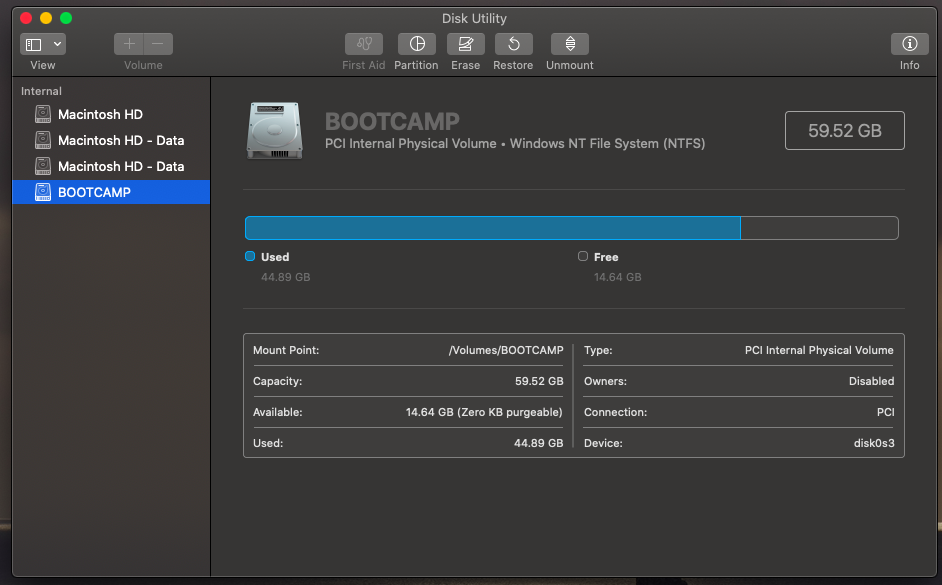Click the remove volume minus button
942x585 pixels.
pyautogui.click(x=158, y=44)
